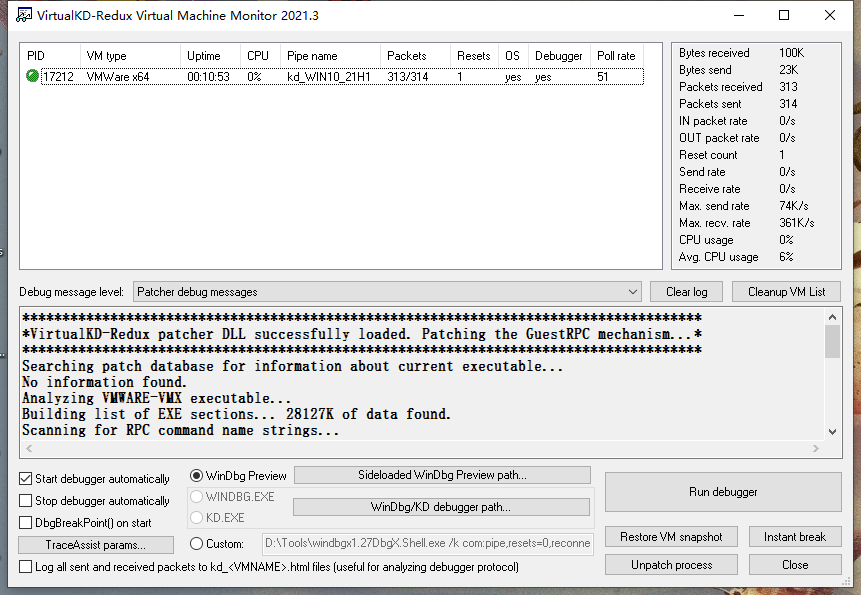Click Restore VM snapshot button
This screenshot has width=861, height=595.
point(671,537)
